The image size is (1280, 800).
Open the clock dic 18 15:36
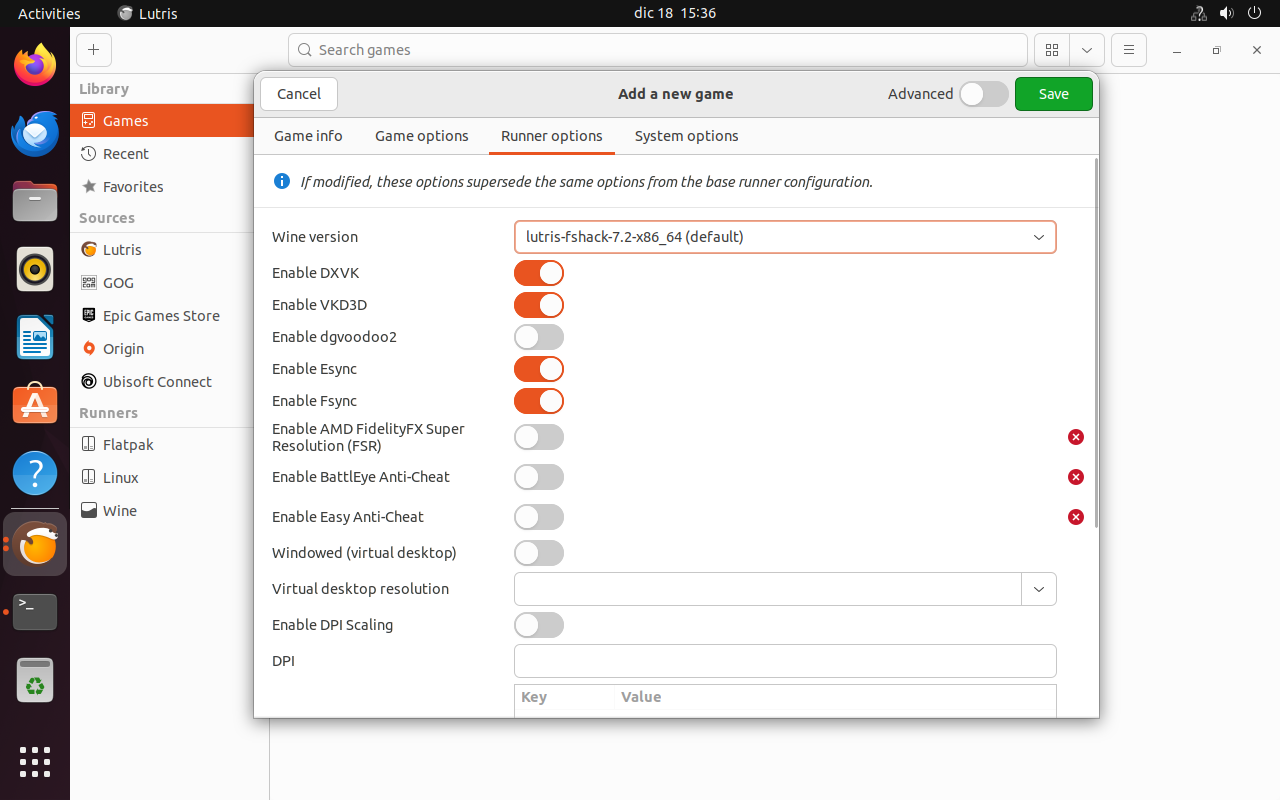tap(675, 13)
